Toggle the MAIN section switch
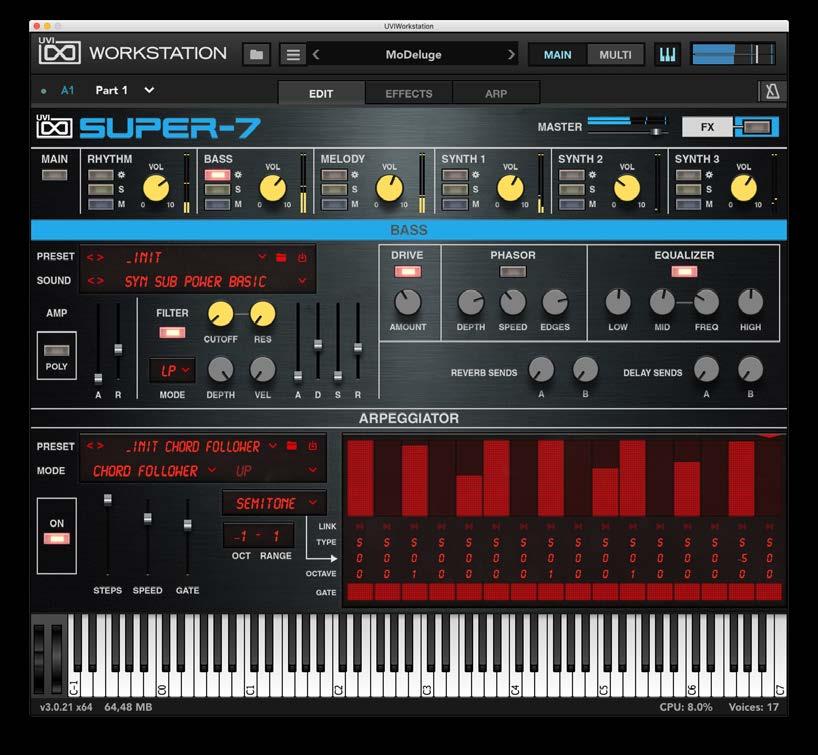The image size is (818, 755). pos(54,175)
